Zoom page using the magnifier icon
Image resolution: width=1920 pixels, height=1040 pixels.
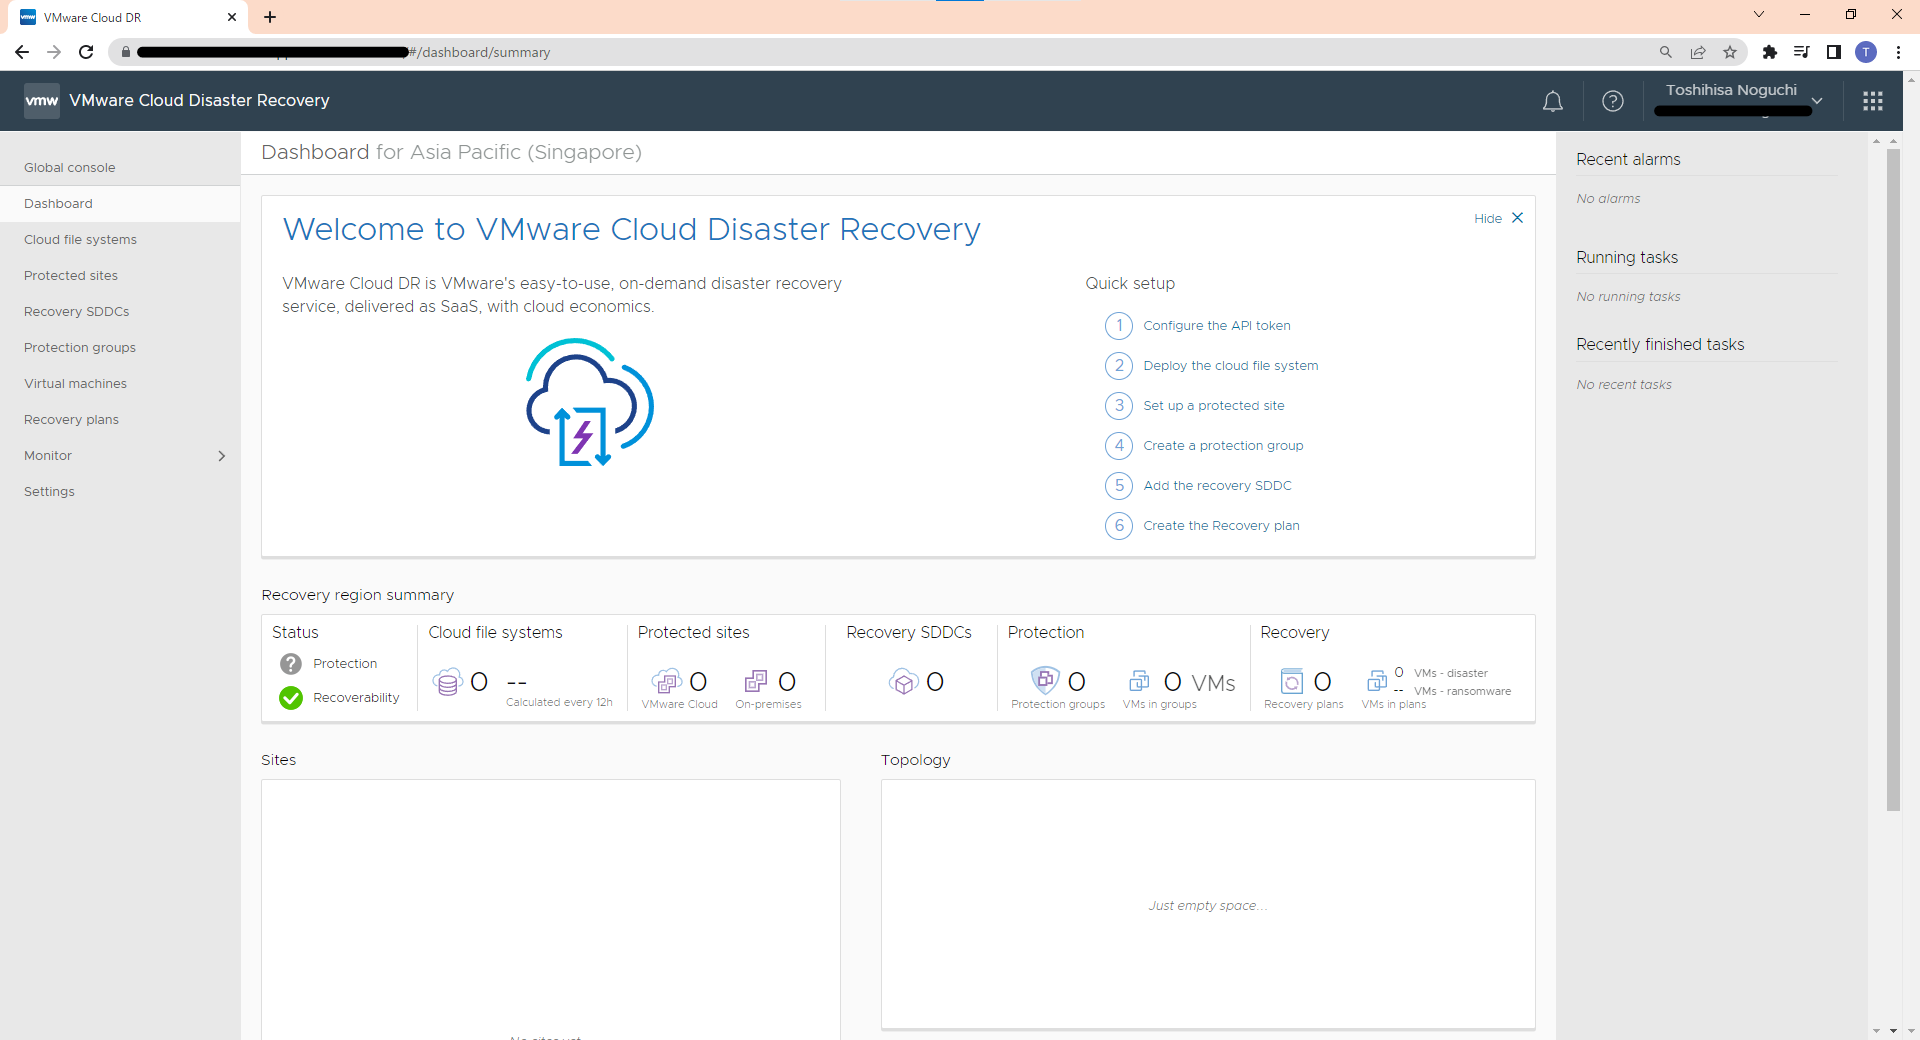[x=1666, y=52]
